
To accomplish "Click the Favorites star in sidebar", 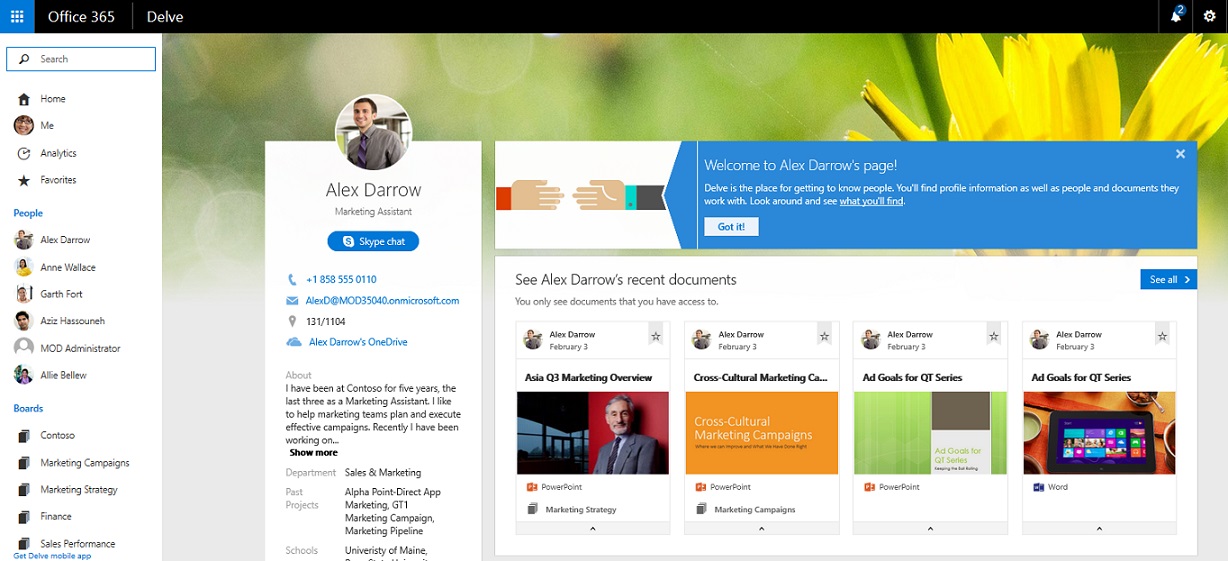I will tap(24, 180).
